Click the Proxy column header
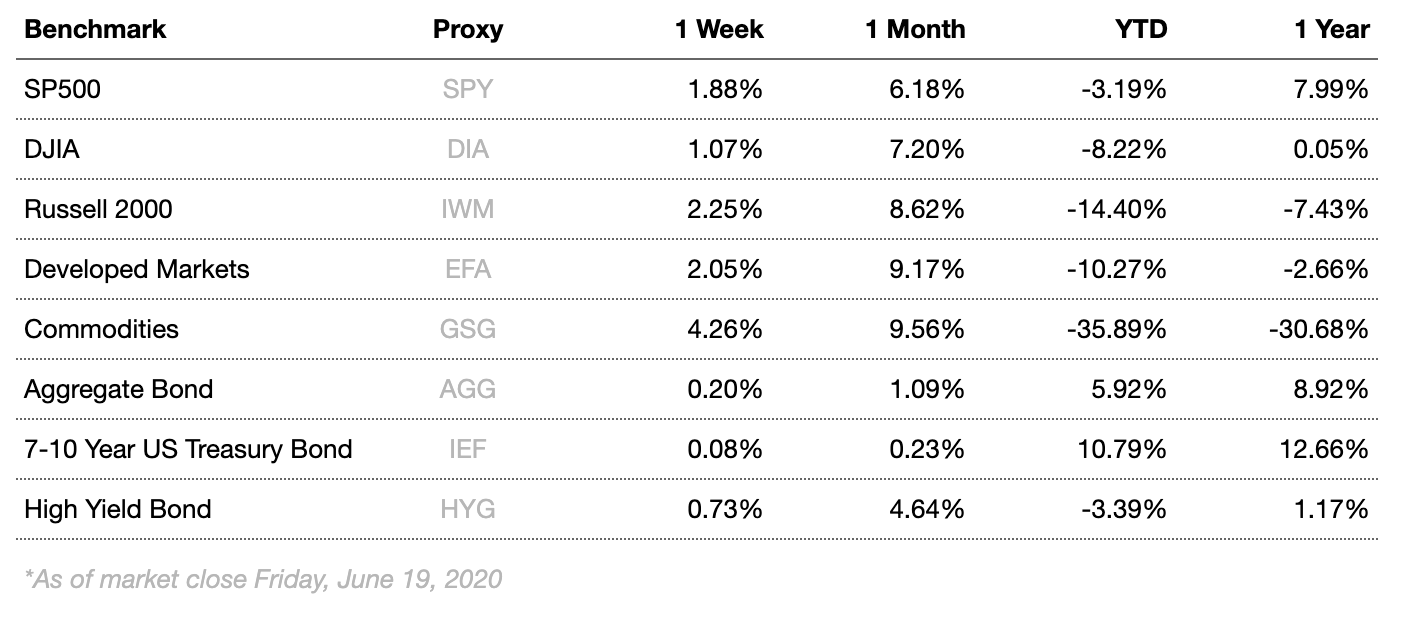Image resolution: width=1402 pixels, height=624 pixels. [467, 29]
